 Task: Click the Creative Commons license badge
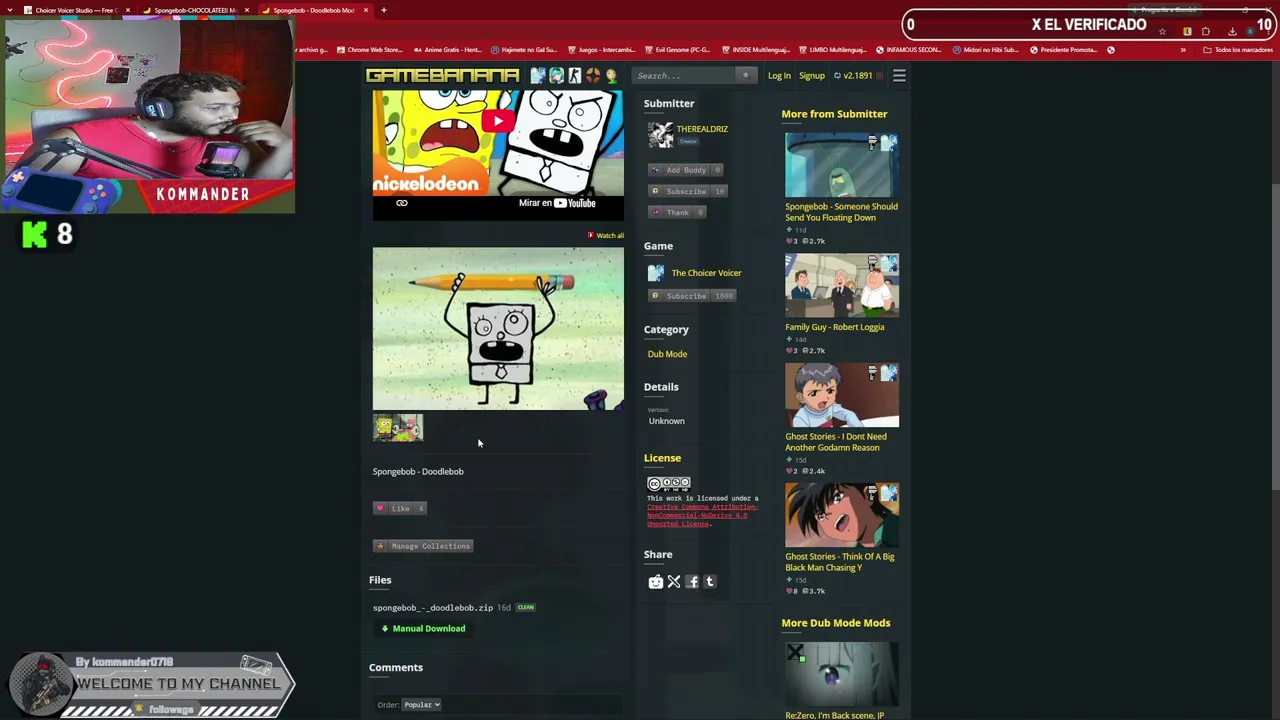(x=669, y=484)
